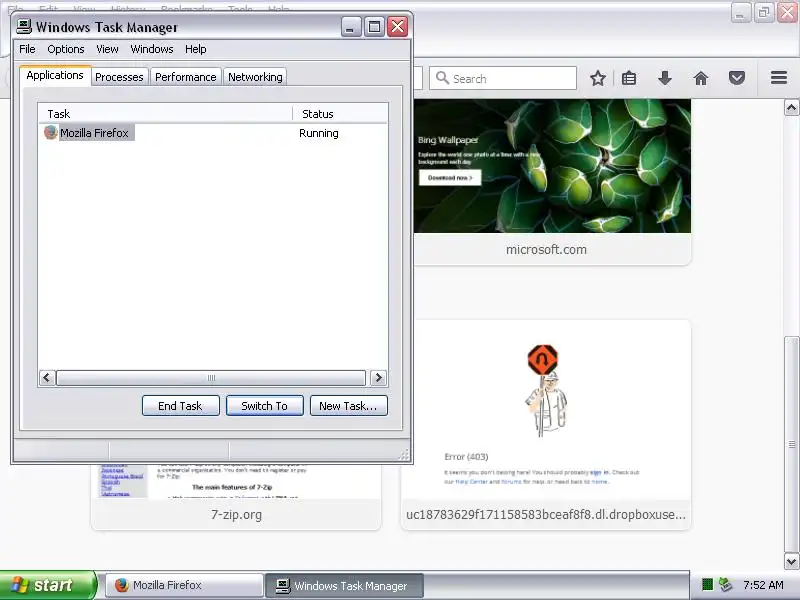Screen dimensions: 800x600
Task: Click the New Task... button
Action: (x=348, y=406)
